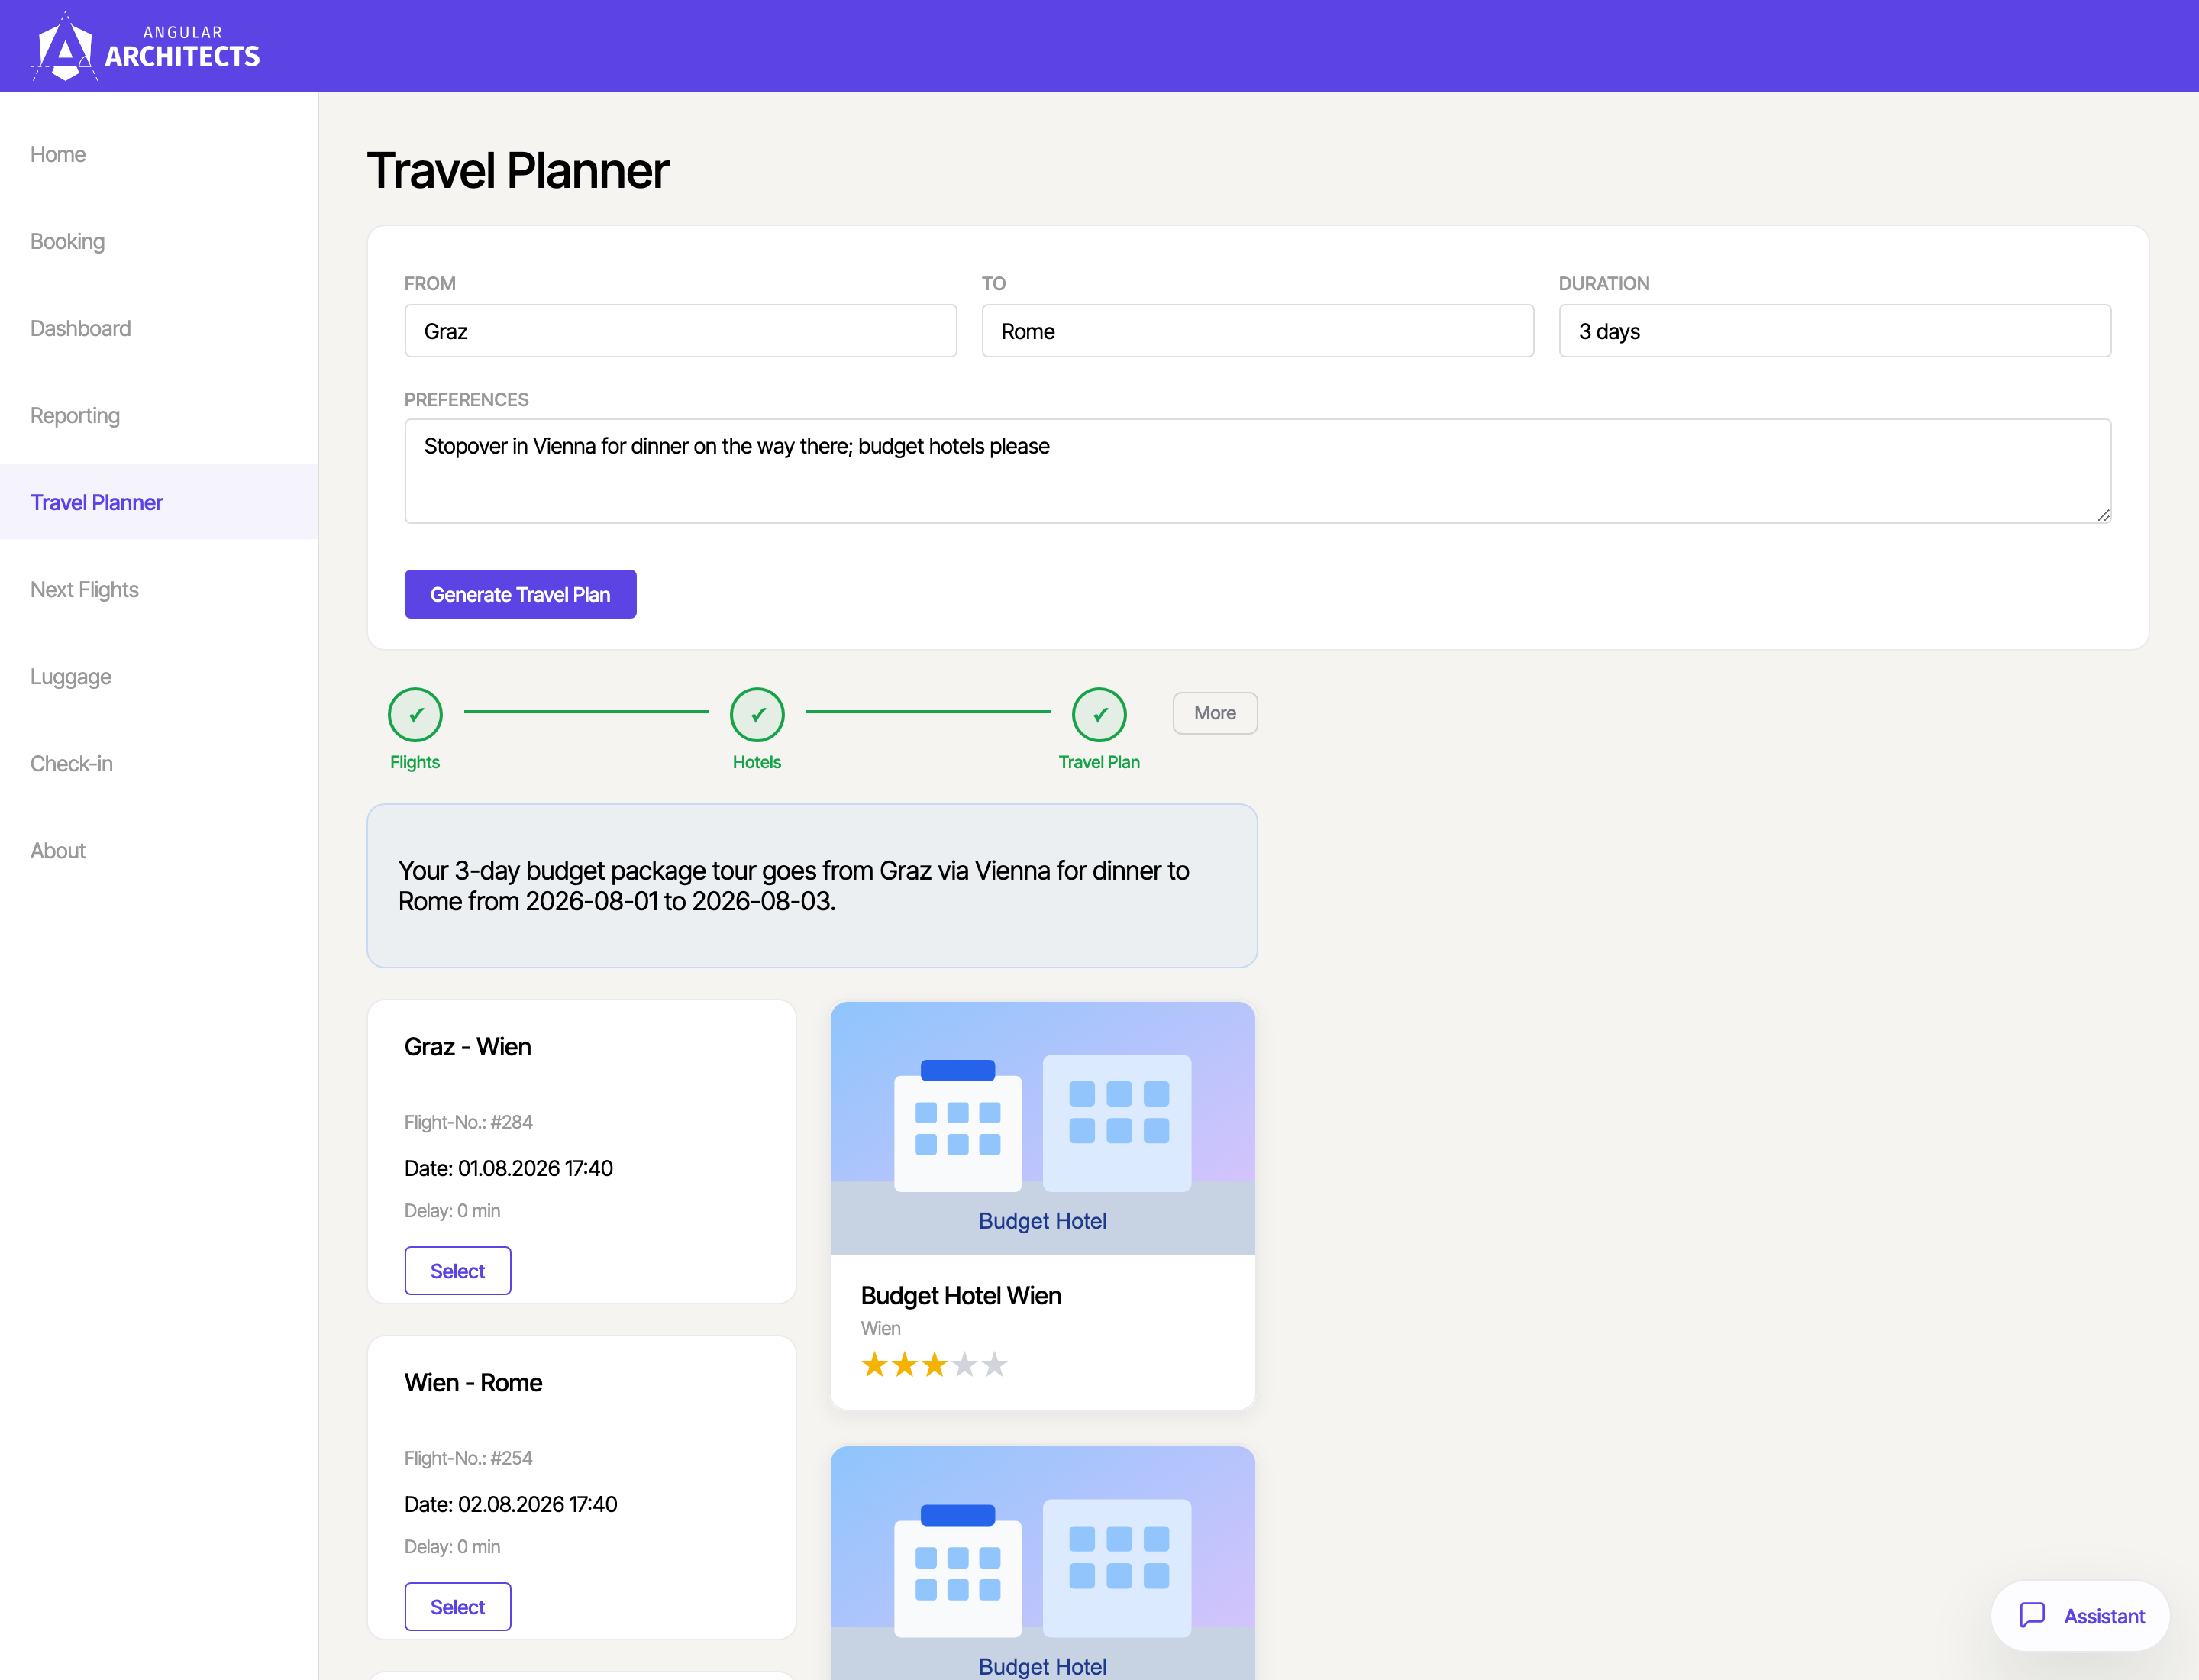This screenshot has height=1680, width=2199.
Task: Select the Graz - Wien flight
Action: click(457, 1270)
